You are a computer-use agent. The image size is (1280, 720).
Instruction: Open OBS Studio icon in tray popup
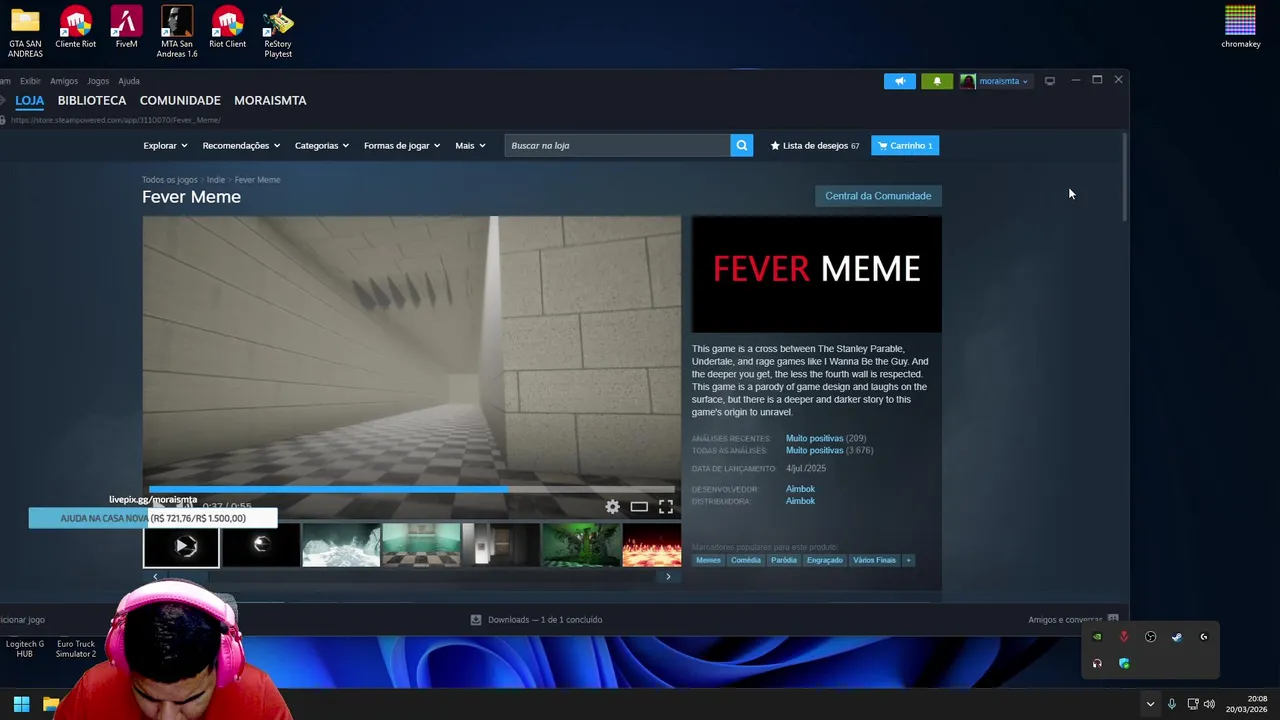click(1150, 637)
